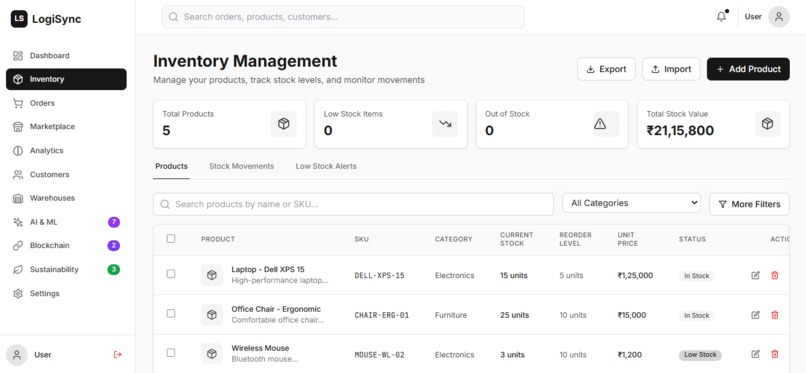Check the Laptop - Dell XPS 15 row checkbox

pos(171,274)
